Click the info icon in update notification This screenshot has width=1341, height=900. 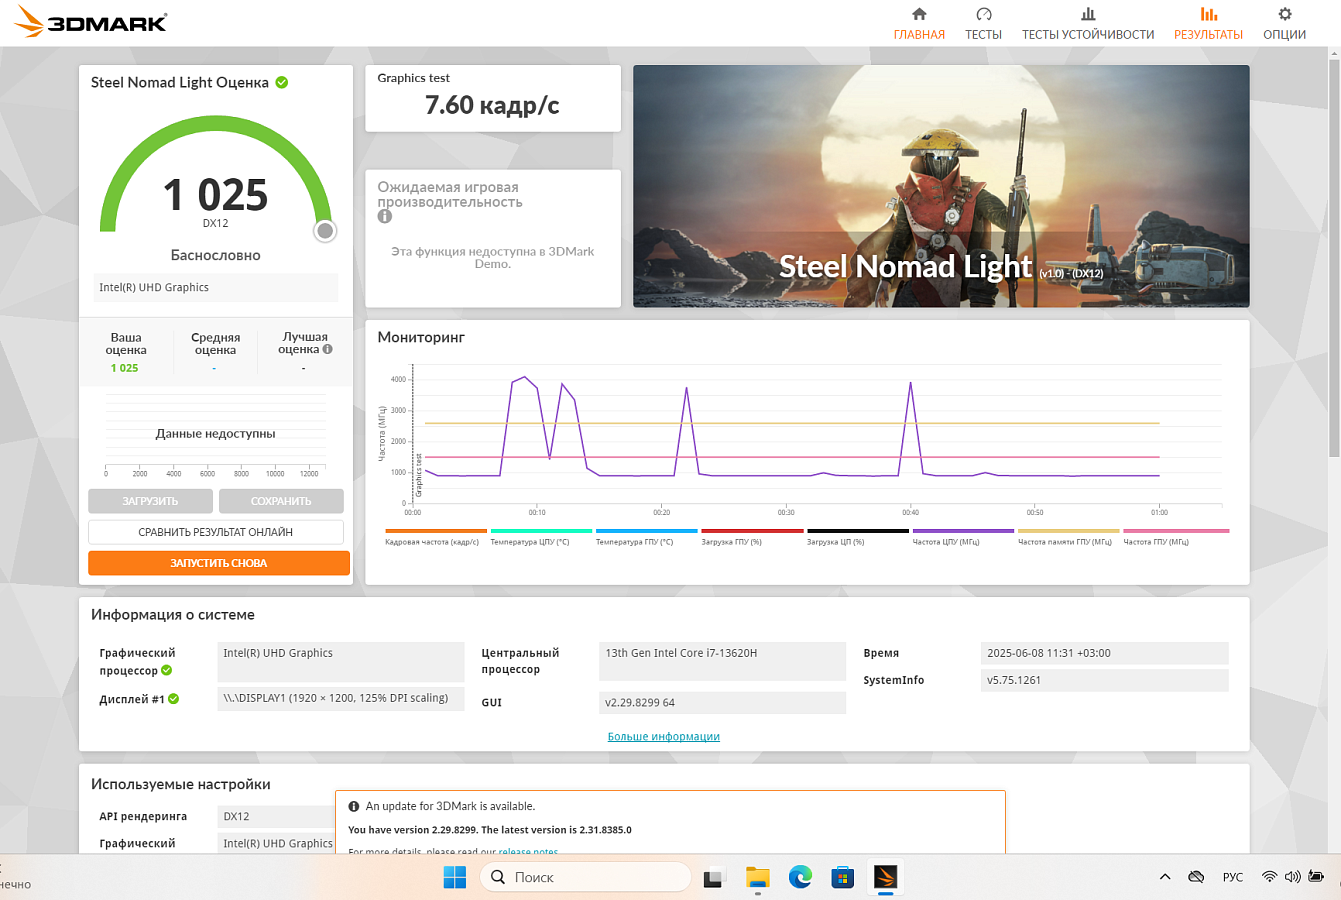(x=353, y=806)
